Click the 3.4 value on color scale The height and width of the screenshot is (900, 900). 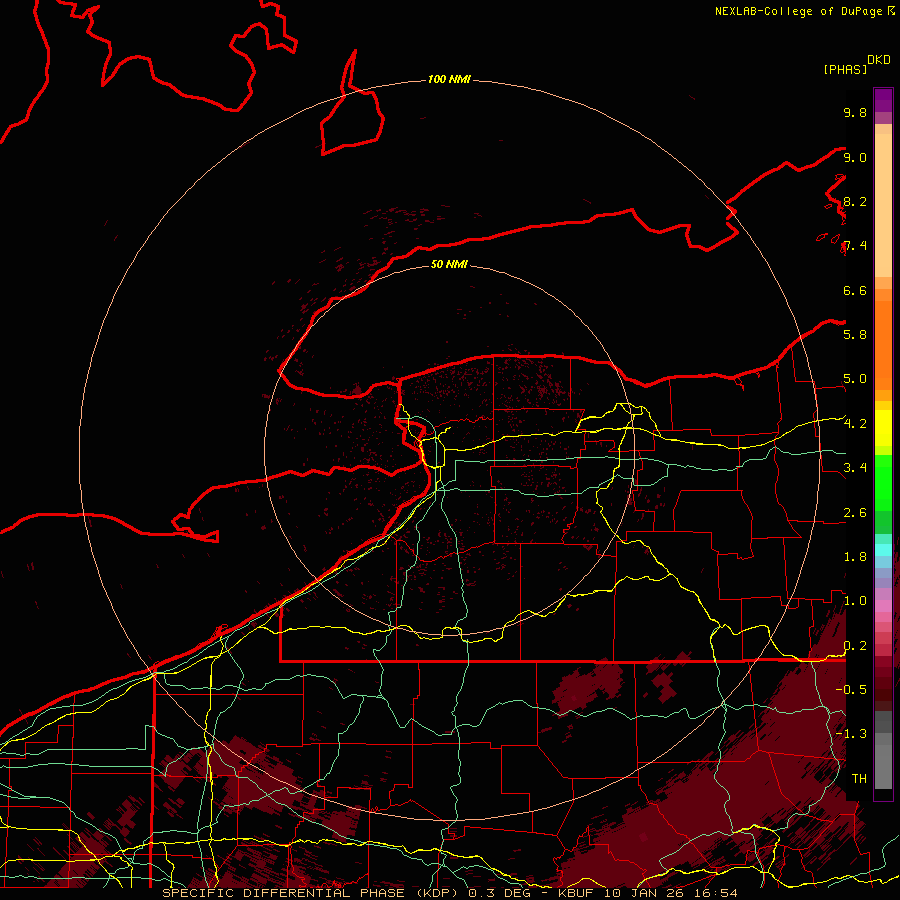(855, 468)
